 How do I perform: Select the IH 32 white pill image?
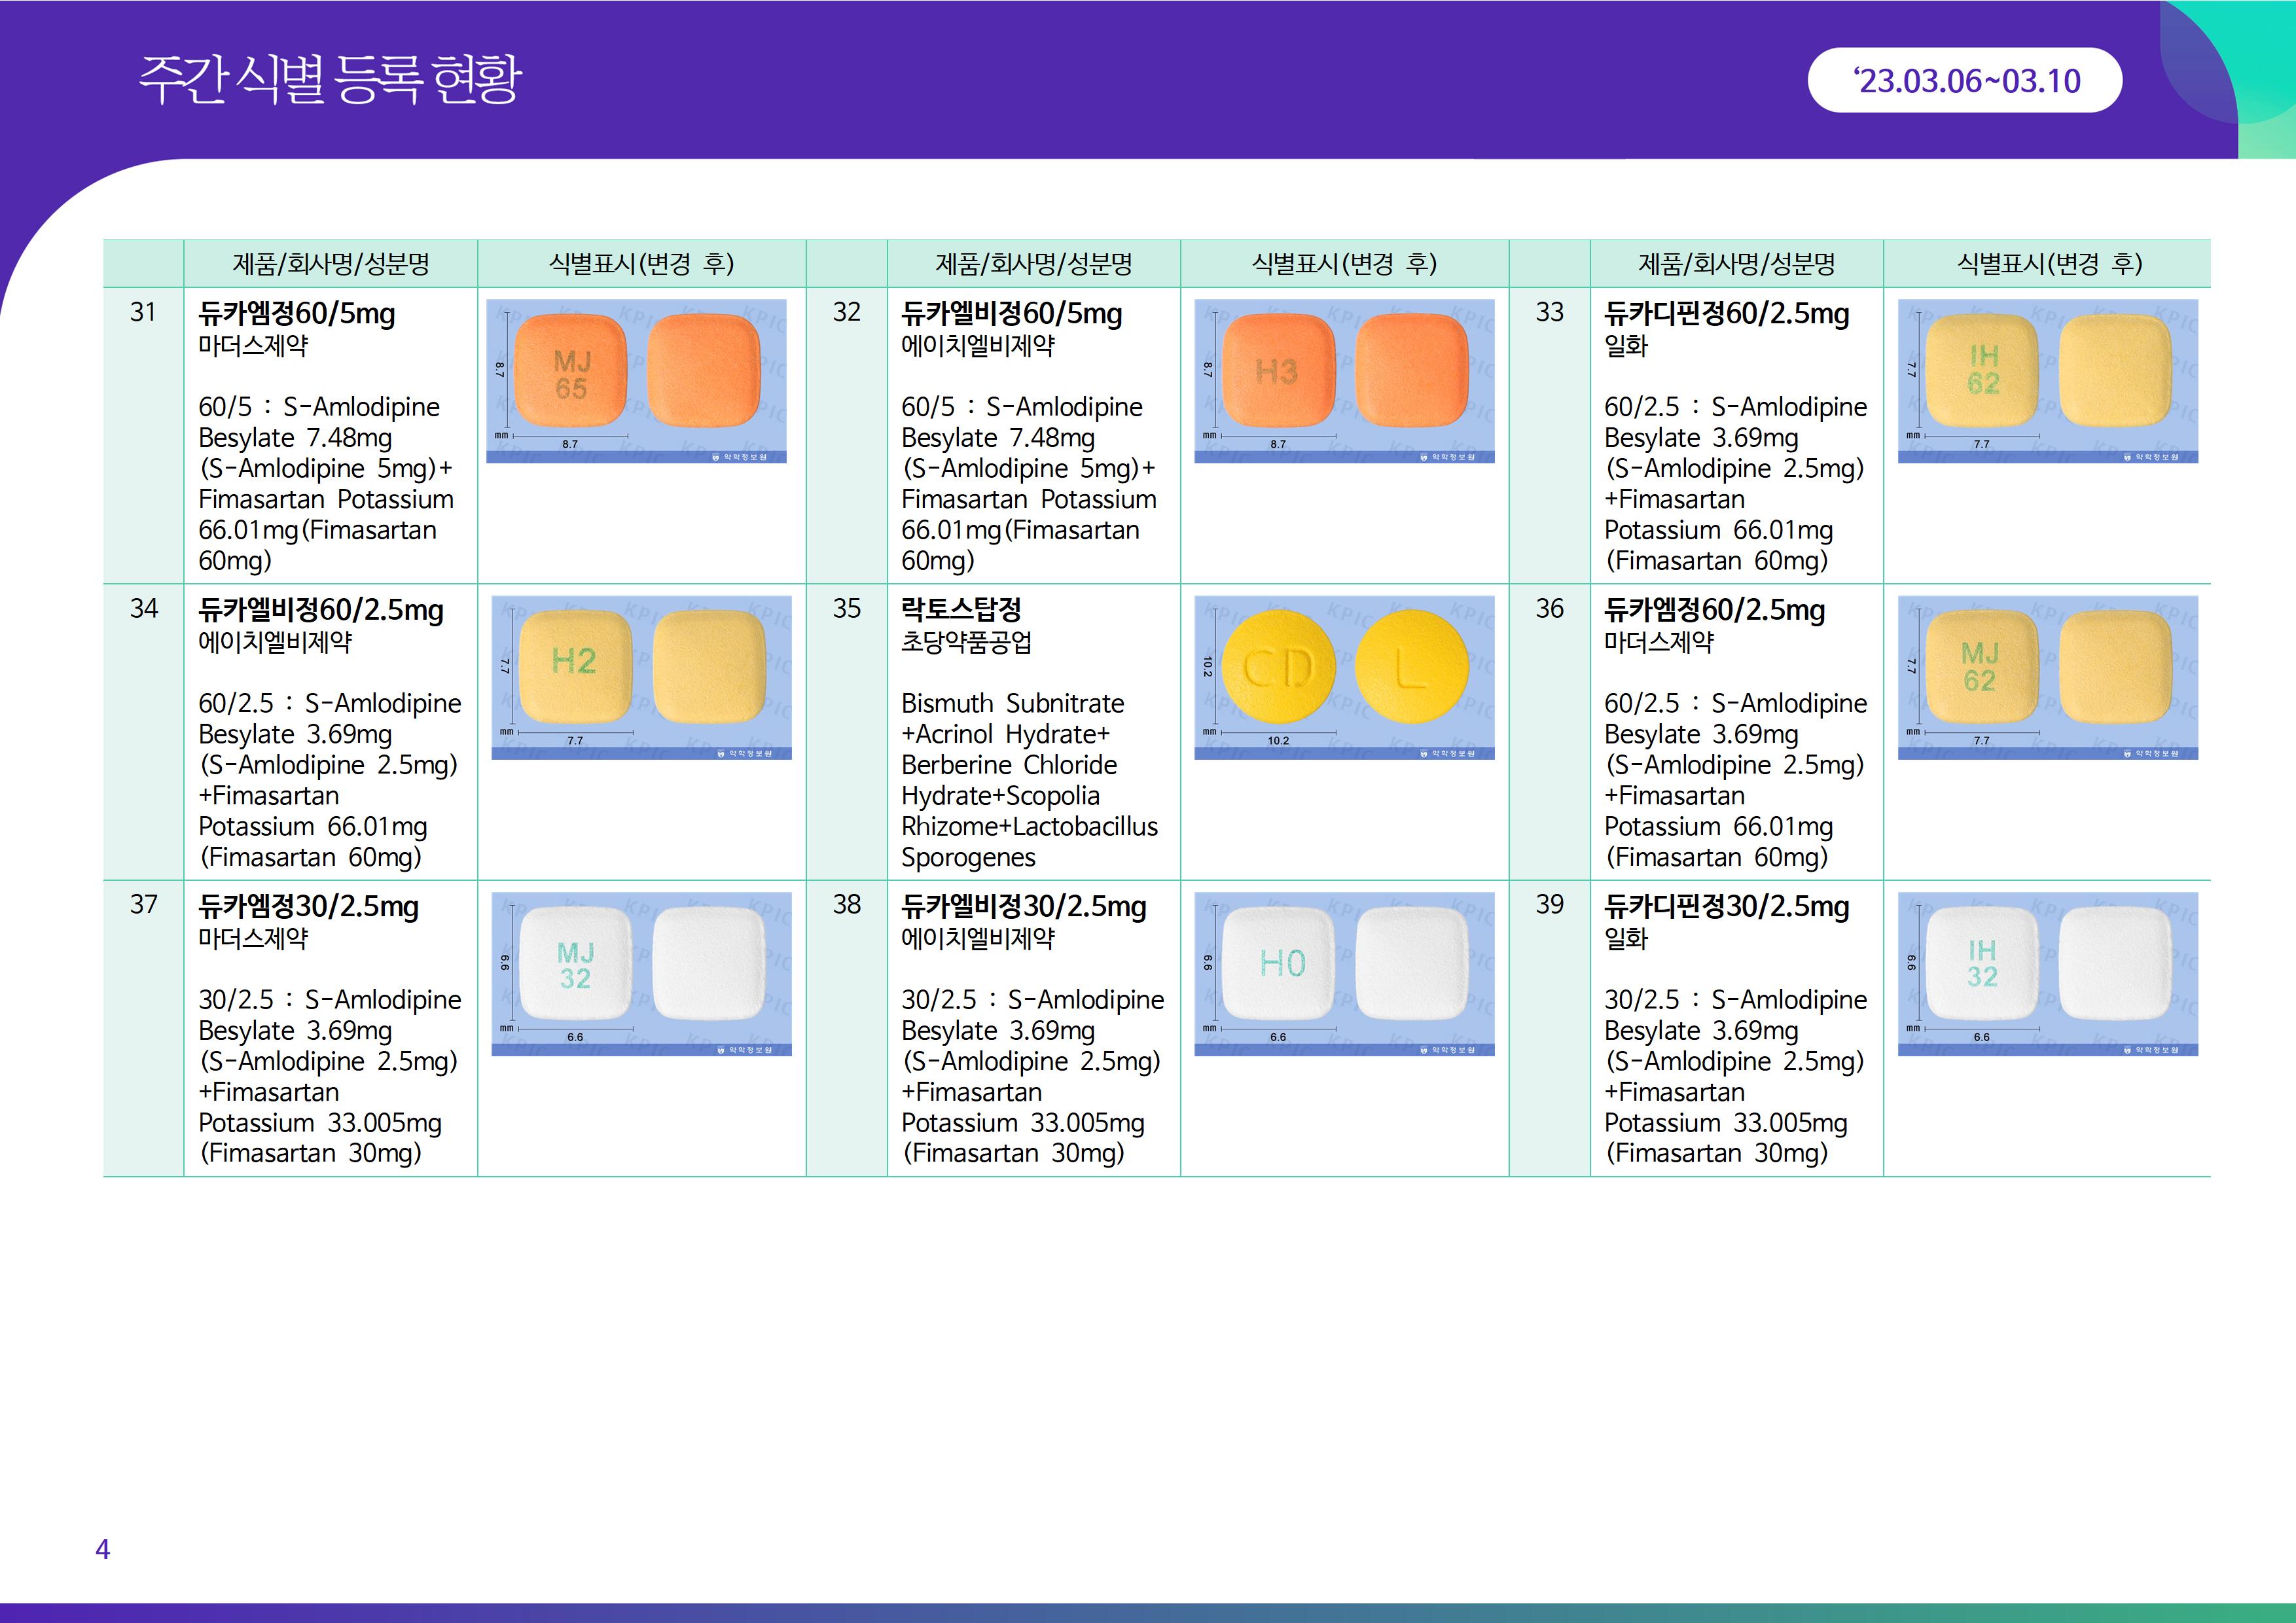tap(2047, 973)
